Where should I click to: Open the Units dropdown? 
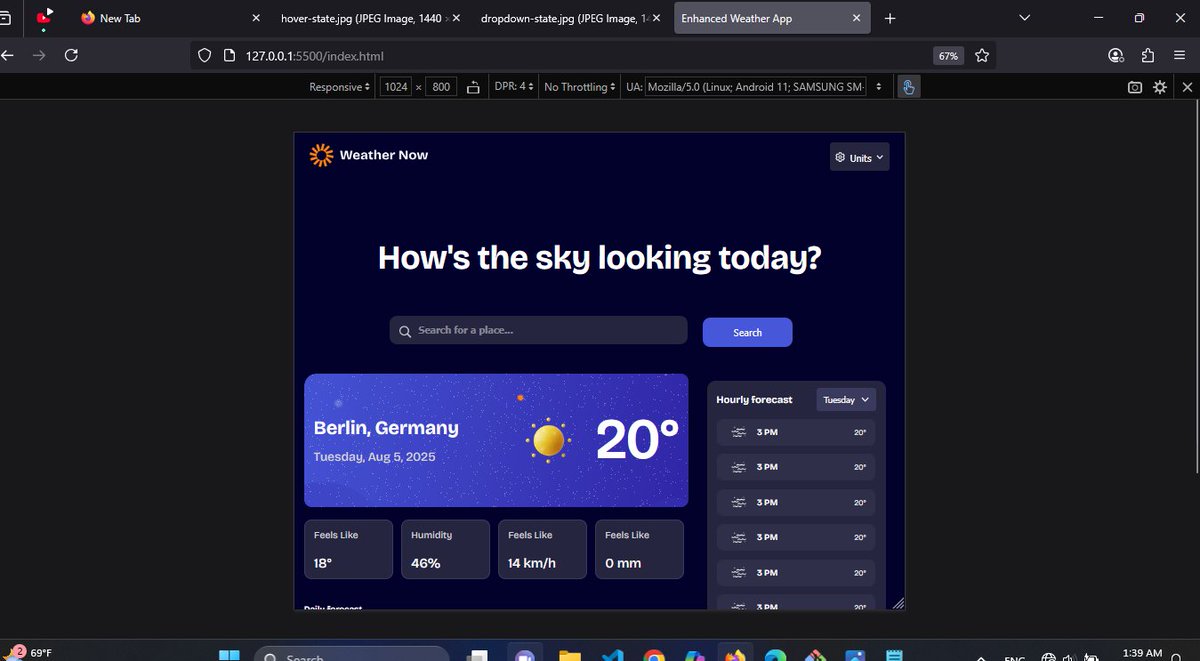858,156
